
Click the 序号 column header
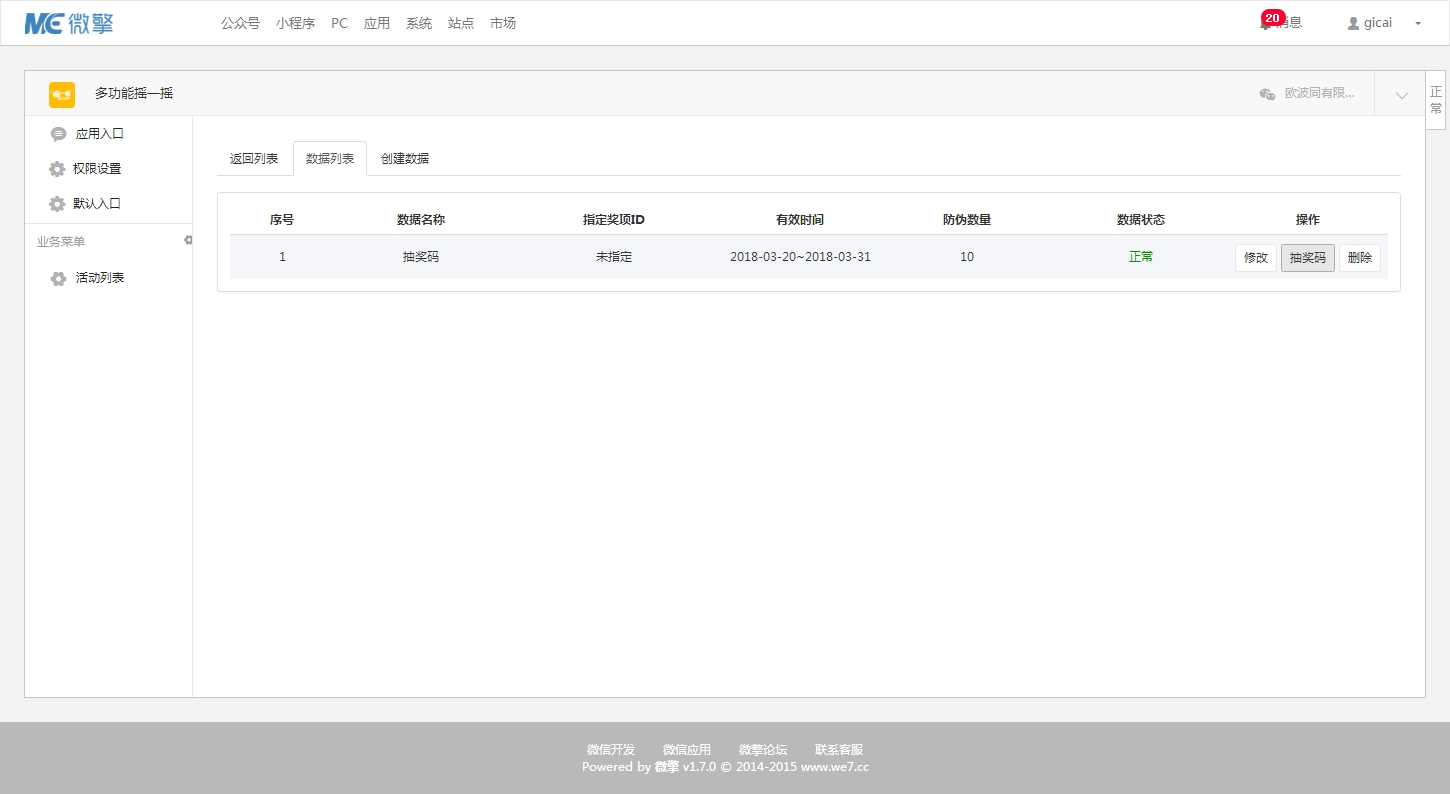(282, 220)
